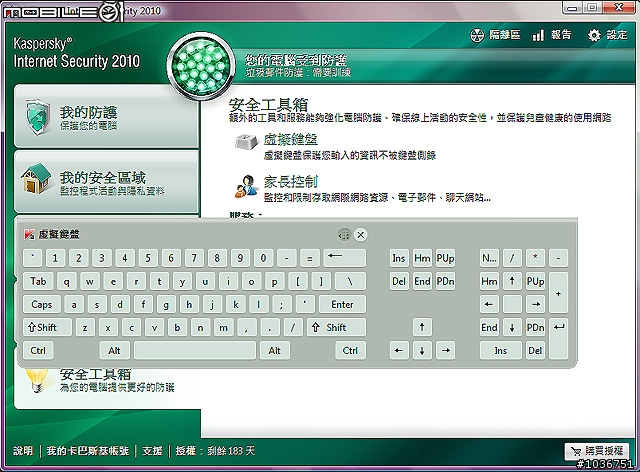Open the Quarantine (隔離區) icon

(x=477, y=35)
